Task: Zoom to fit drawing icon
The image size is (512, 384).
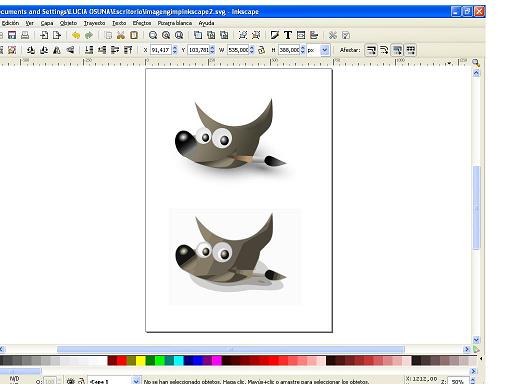Action: point(166,35)
